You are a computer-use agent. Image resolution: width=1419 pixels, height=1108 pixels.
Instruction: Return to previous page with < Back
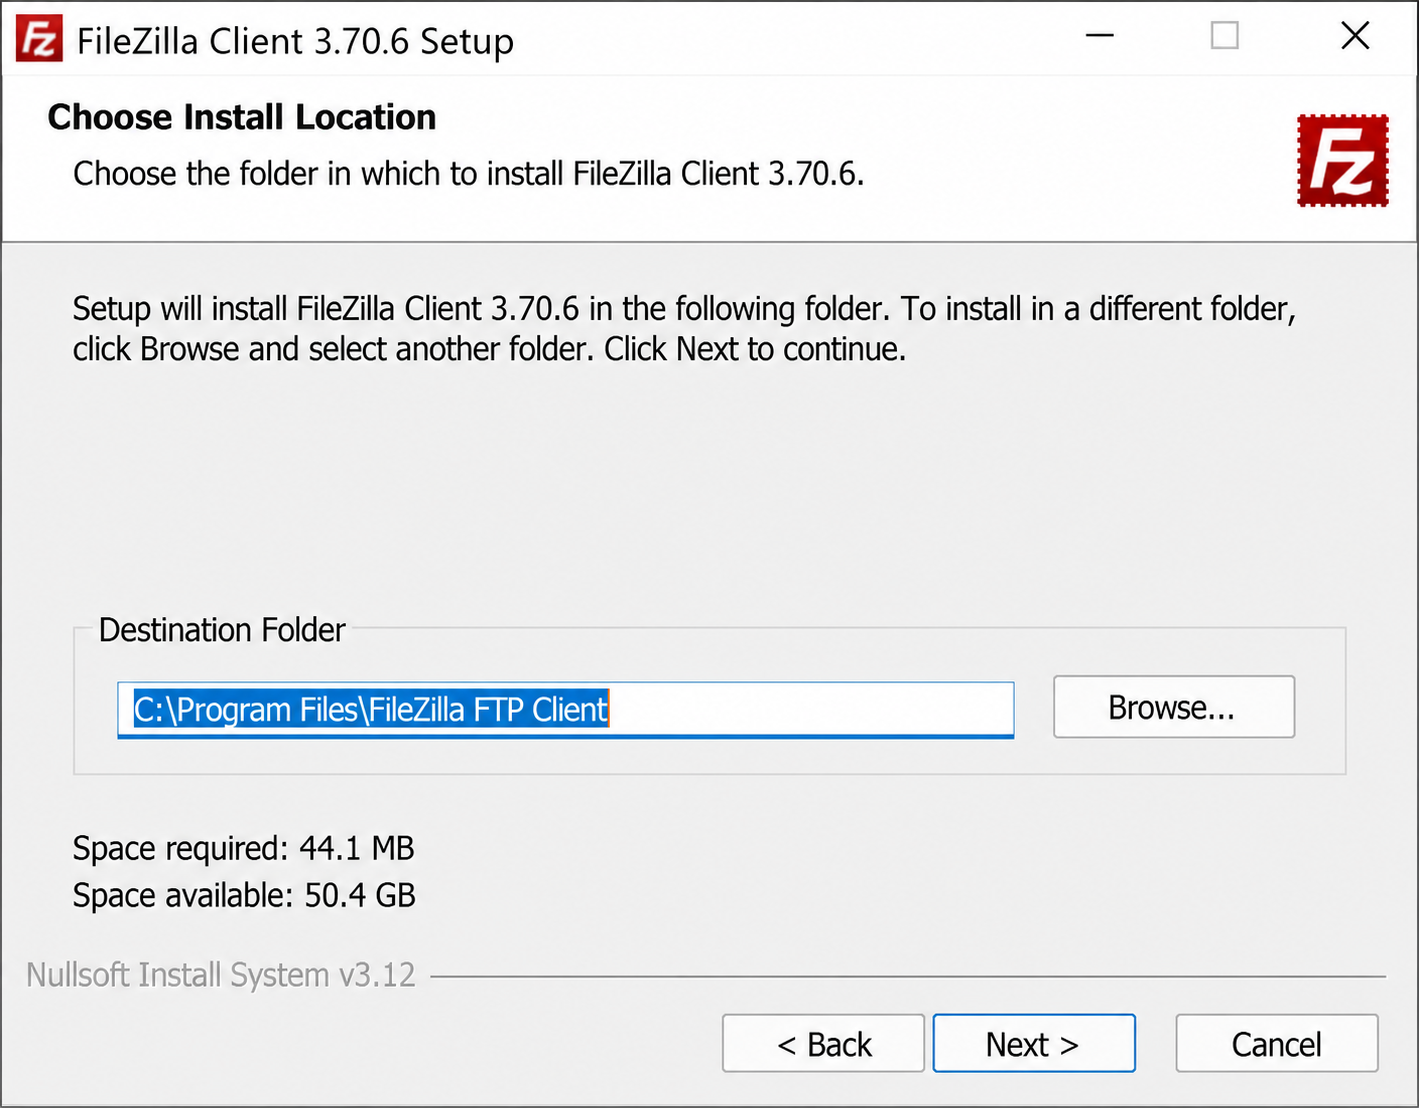tap(823, 1043)
